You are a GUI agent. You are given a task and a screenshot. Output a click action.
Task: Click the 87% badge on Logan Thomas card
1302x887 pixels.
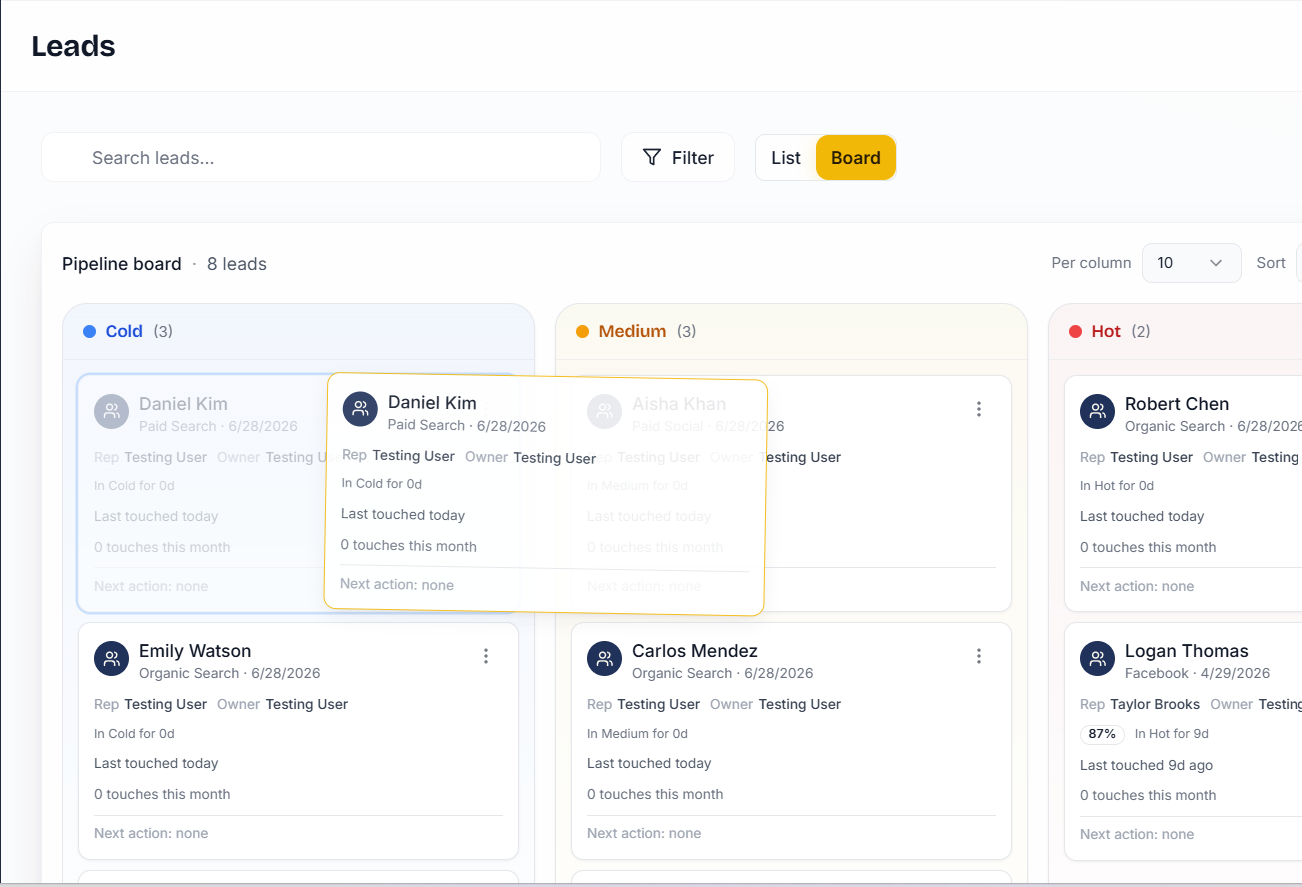pos(1102,734)
